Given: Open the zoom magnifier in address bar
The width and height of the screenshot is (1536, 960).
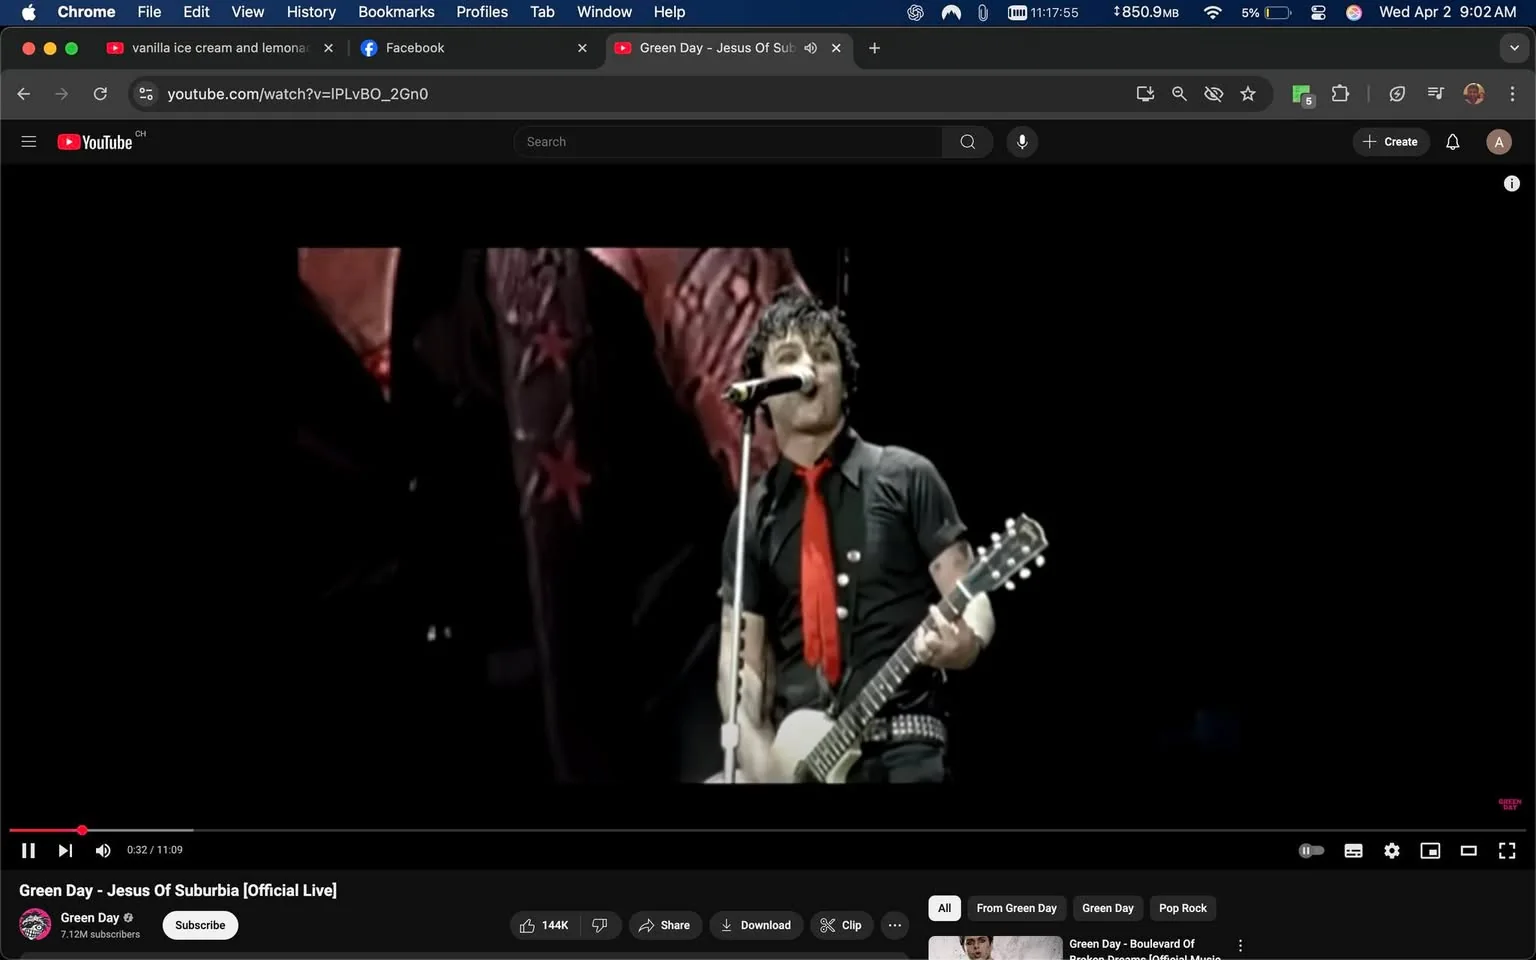Looking at the screenshot, I should pyautogui.click(x=1180, y=94).
